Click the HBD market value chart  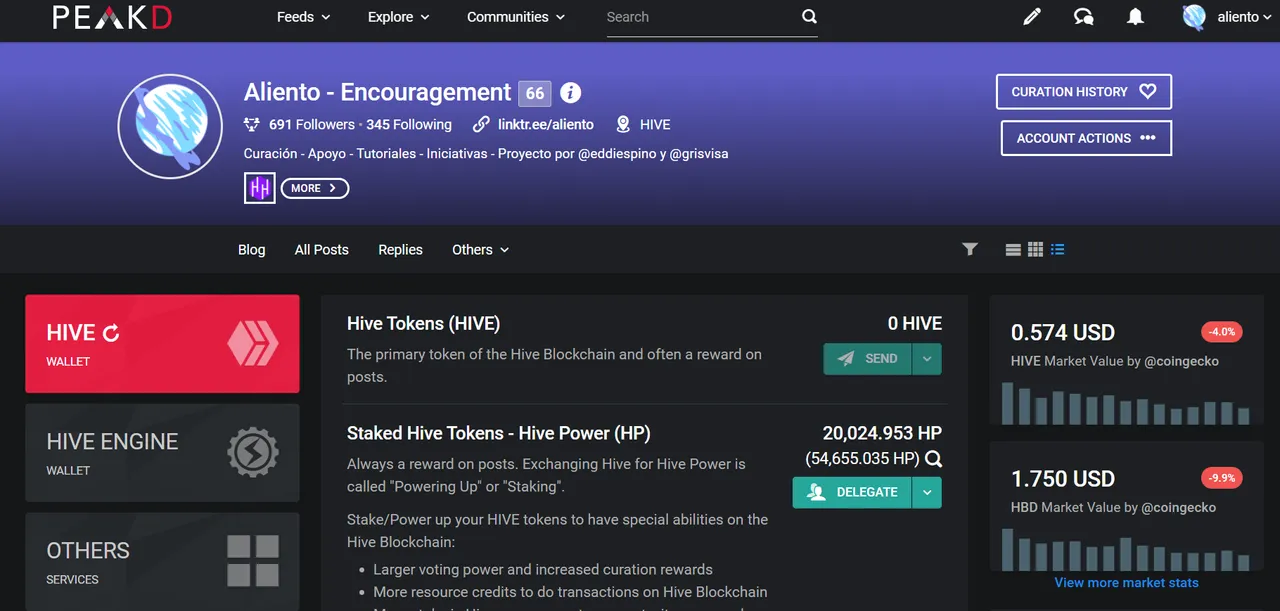pyautogui.click(x=1126, y=548)
